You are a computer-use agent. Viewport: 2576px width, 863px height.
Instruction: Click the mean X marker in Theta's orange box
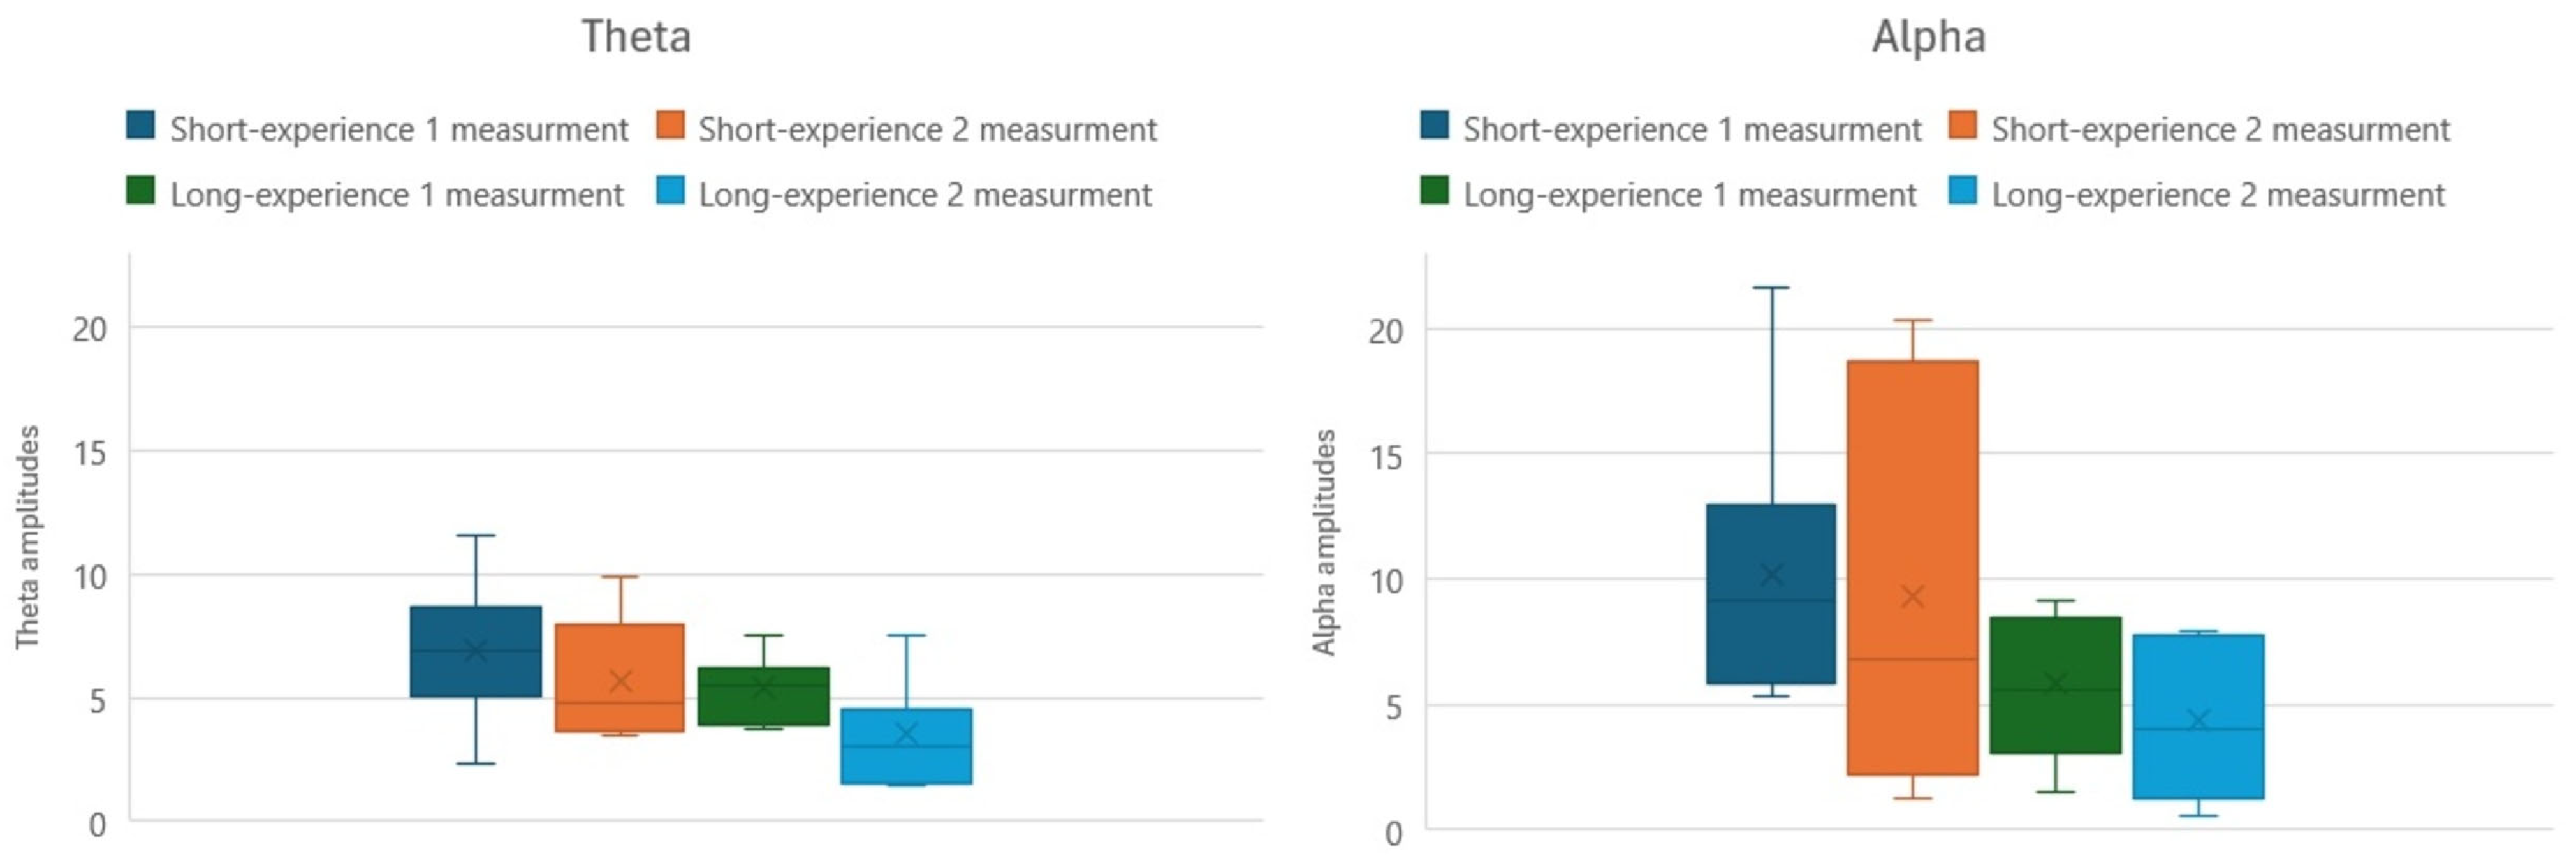620,682
